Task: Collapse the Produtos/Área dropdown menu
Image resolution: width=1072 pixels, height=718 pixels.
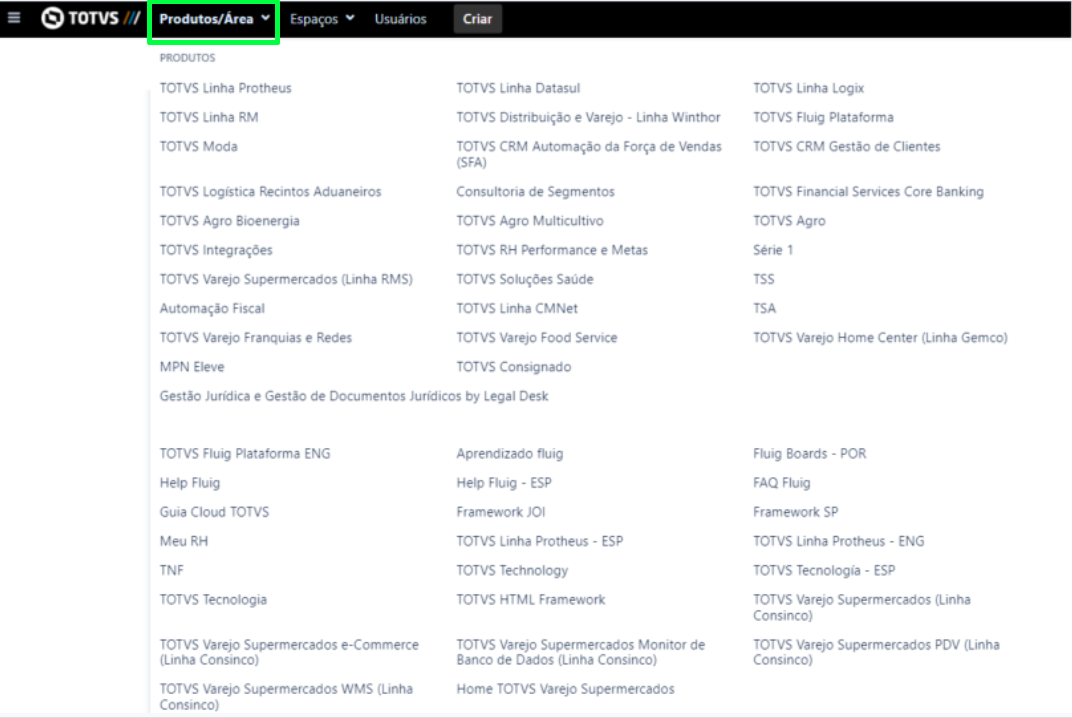Action: coord(214,19)
